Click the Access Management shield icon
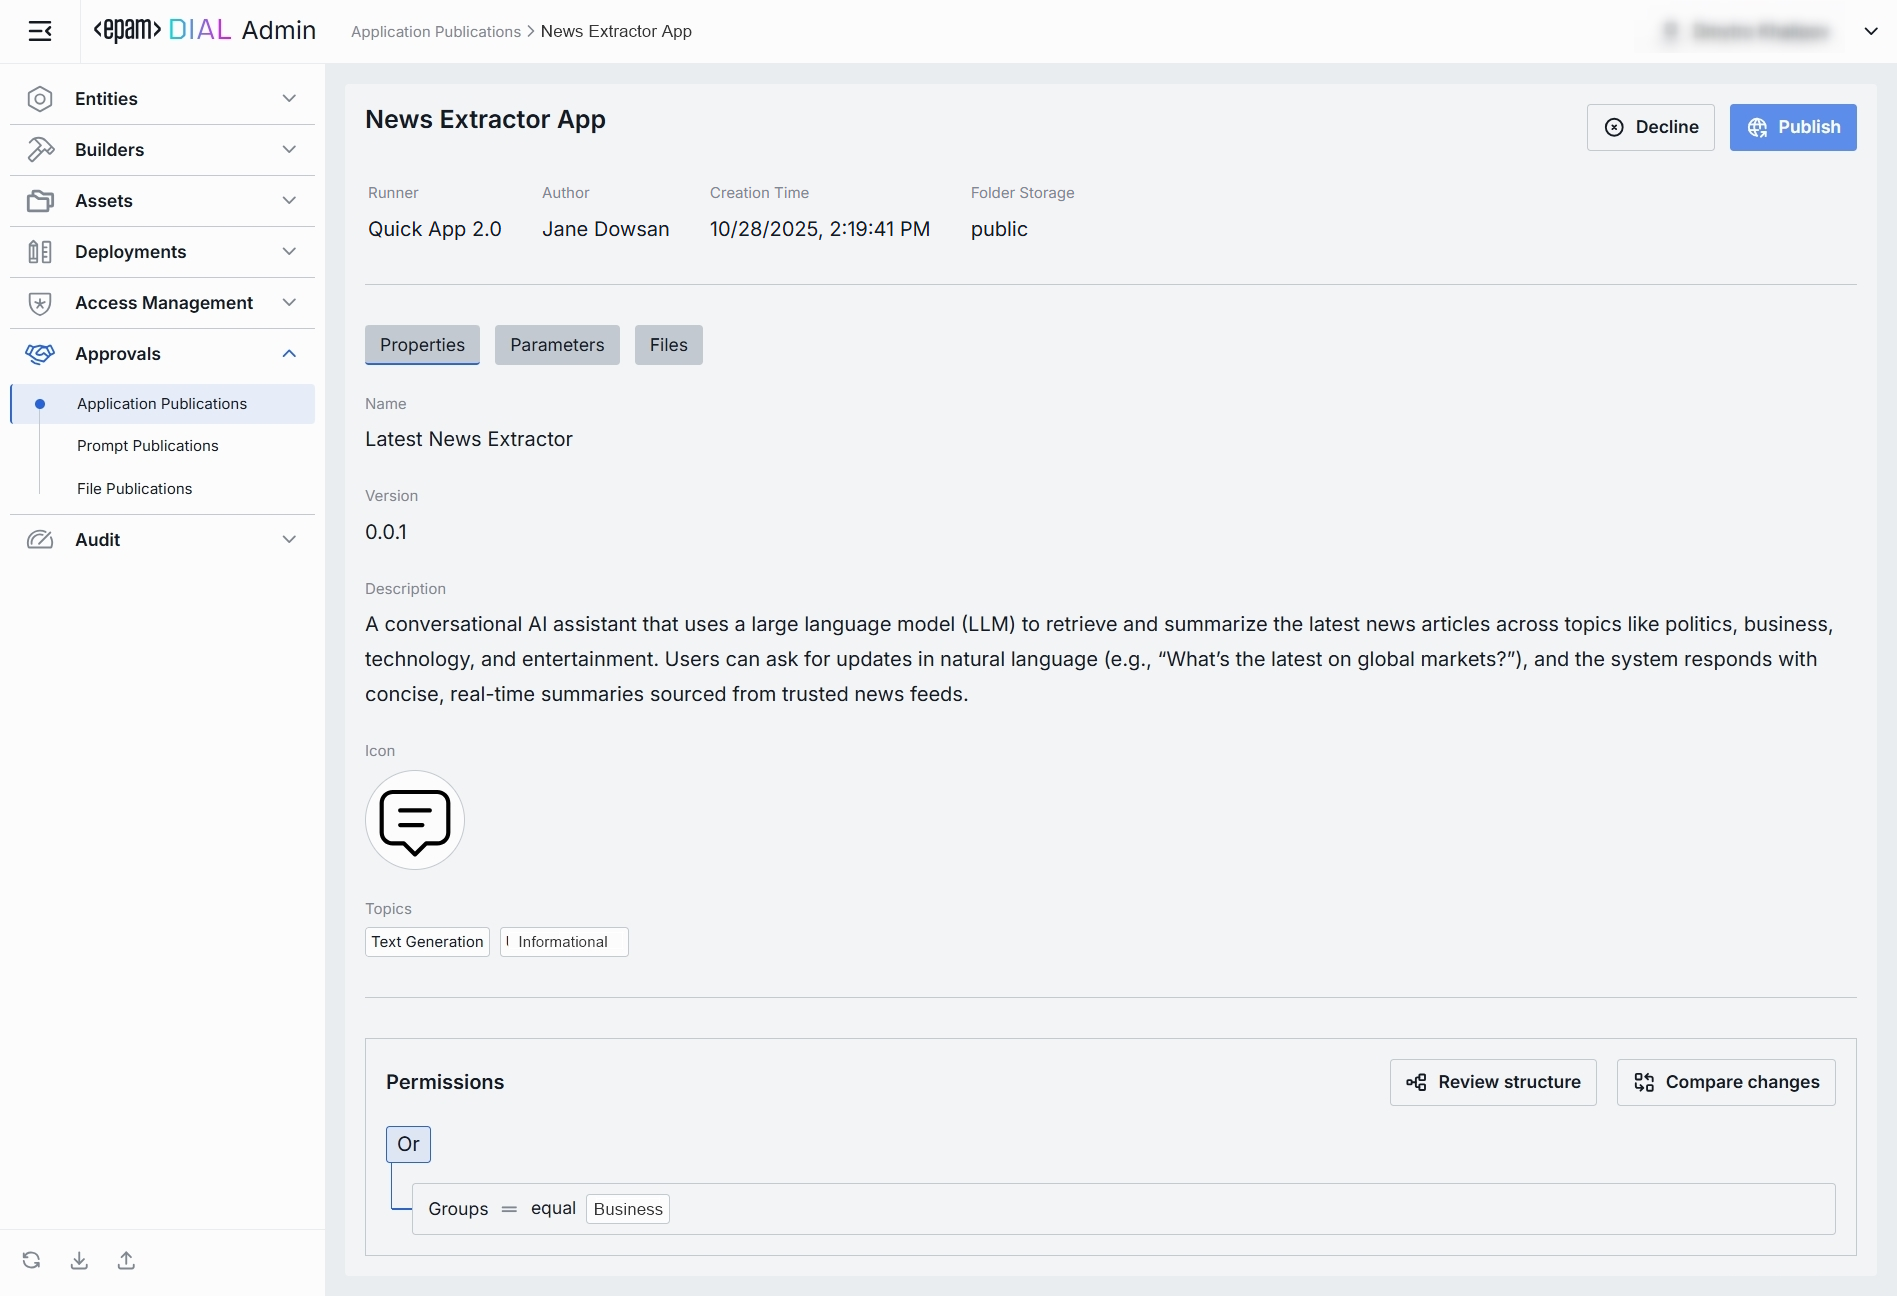The image size is (1897, 1296). click(40, 303)
